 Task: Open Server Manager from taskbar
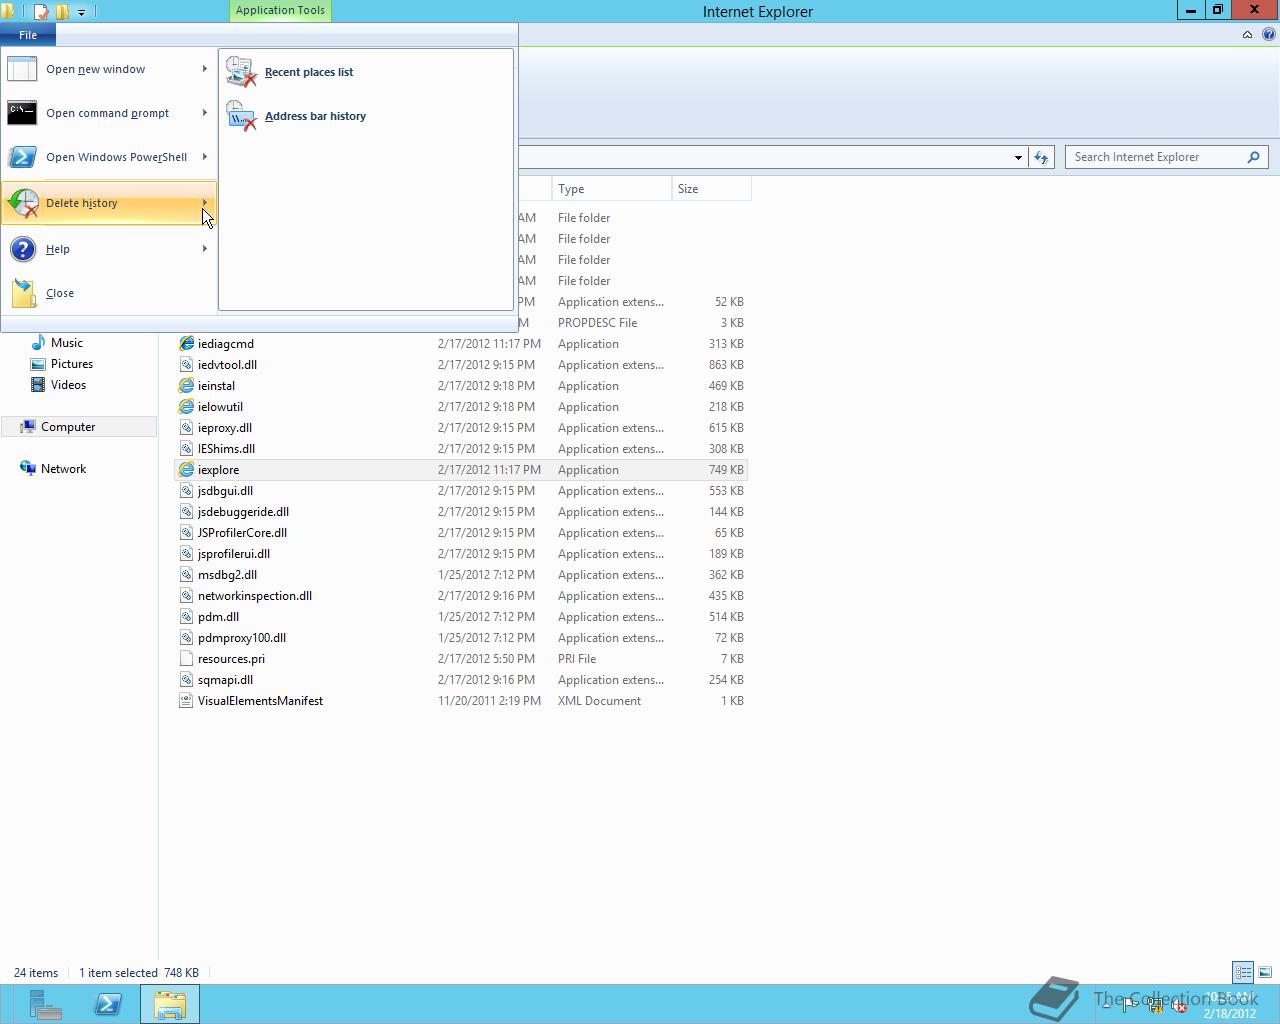pyautogui.click(x=45, y=1005)
